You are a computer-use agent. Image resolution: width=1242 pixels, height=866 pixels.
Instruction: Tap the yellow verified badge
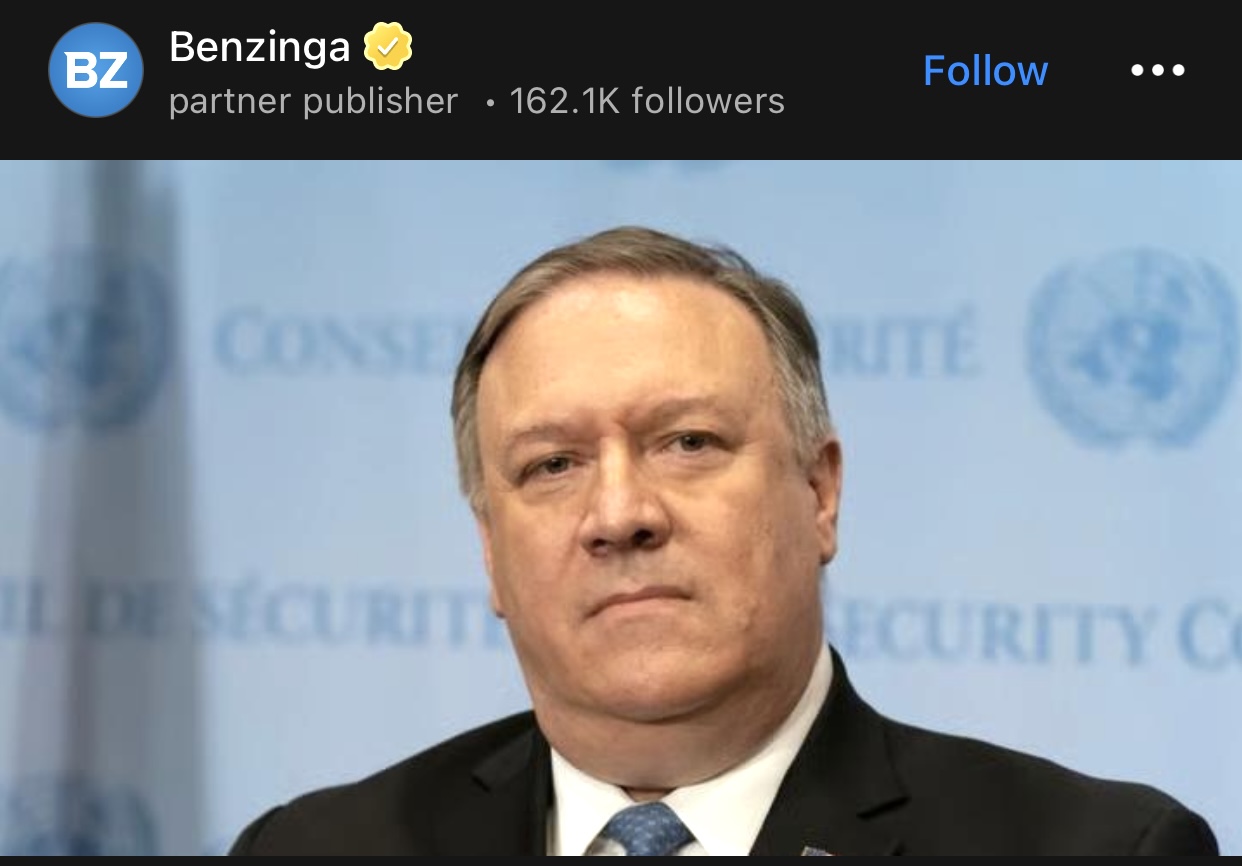[x=388, y=47]
